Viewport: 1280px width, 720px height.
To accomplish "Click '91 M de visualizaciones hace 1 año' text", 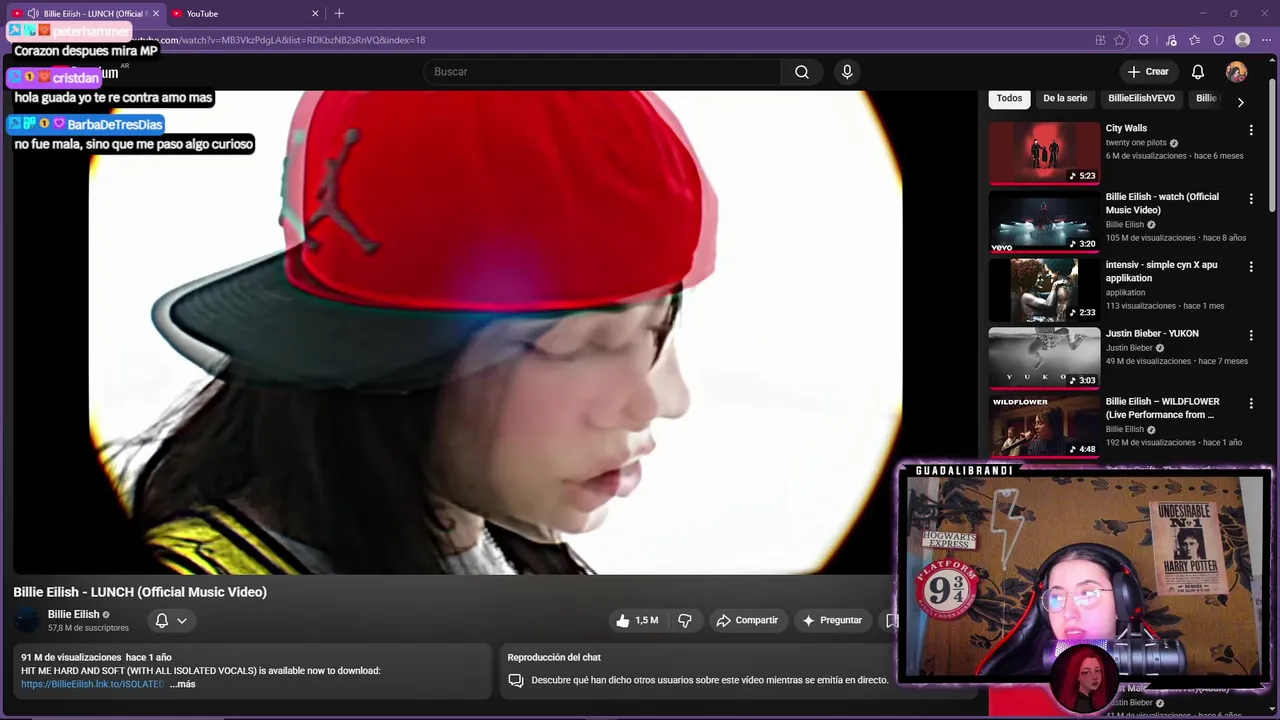I will click(96, 657).
